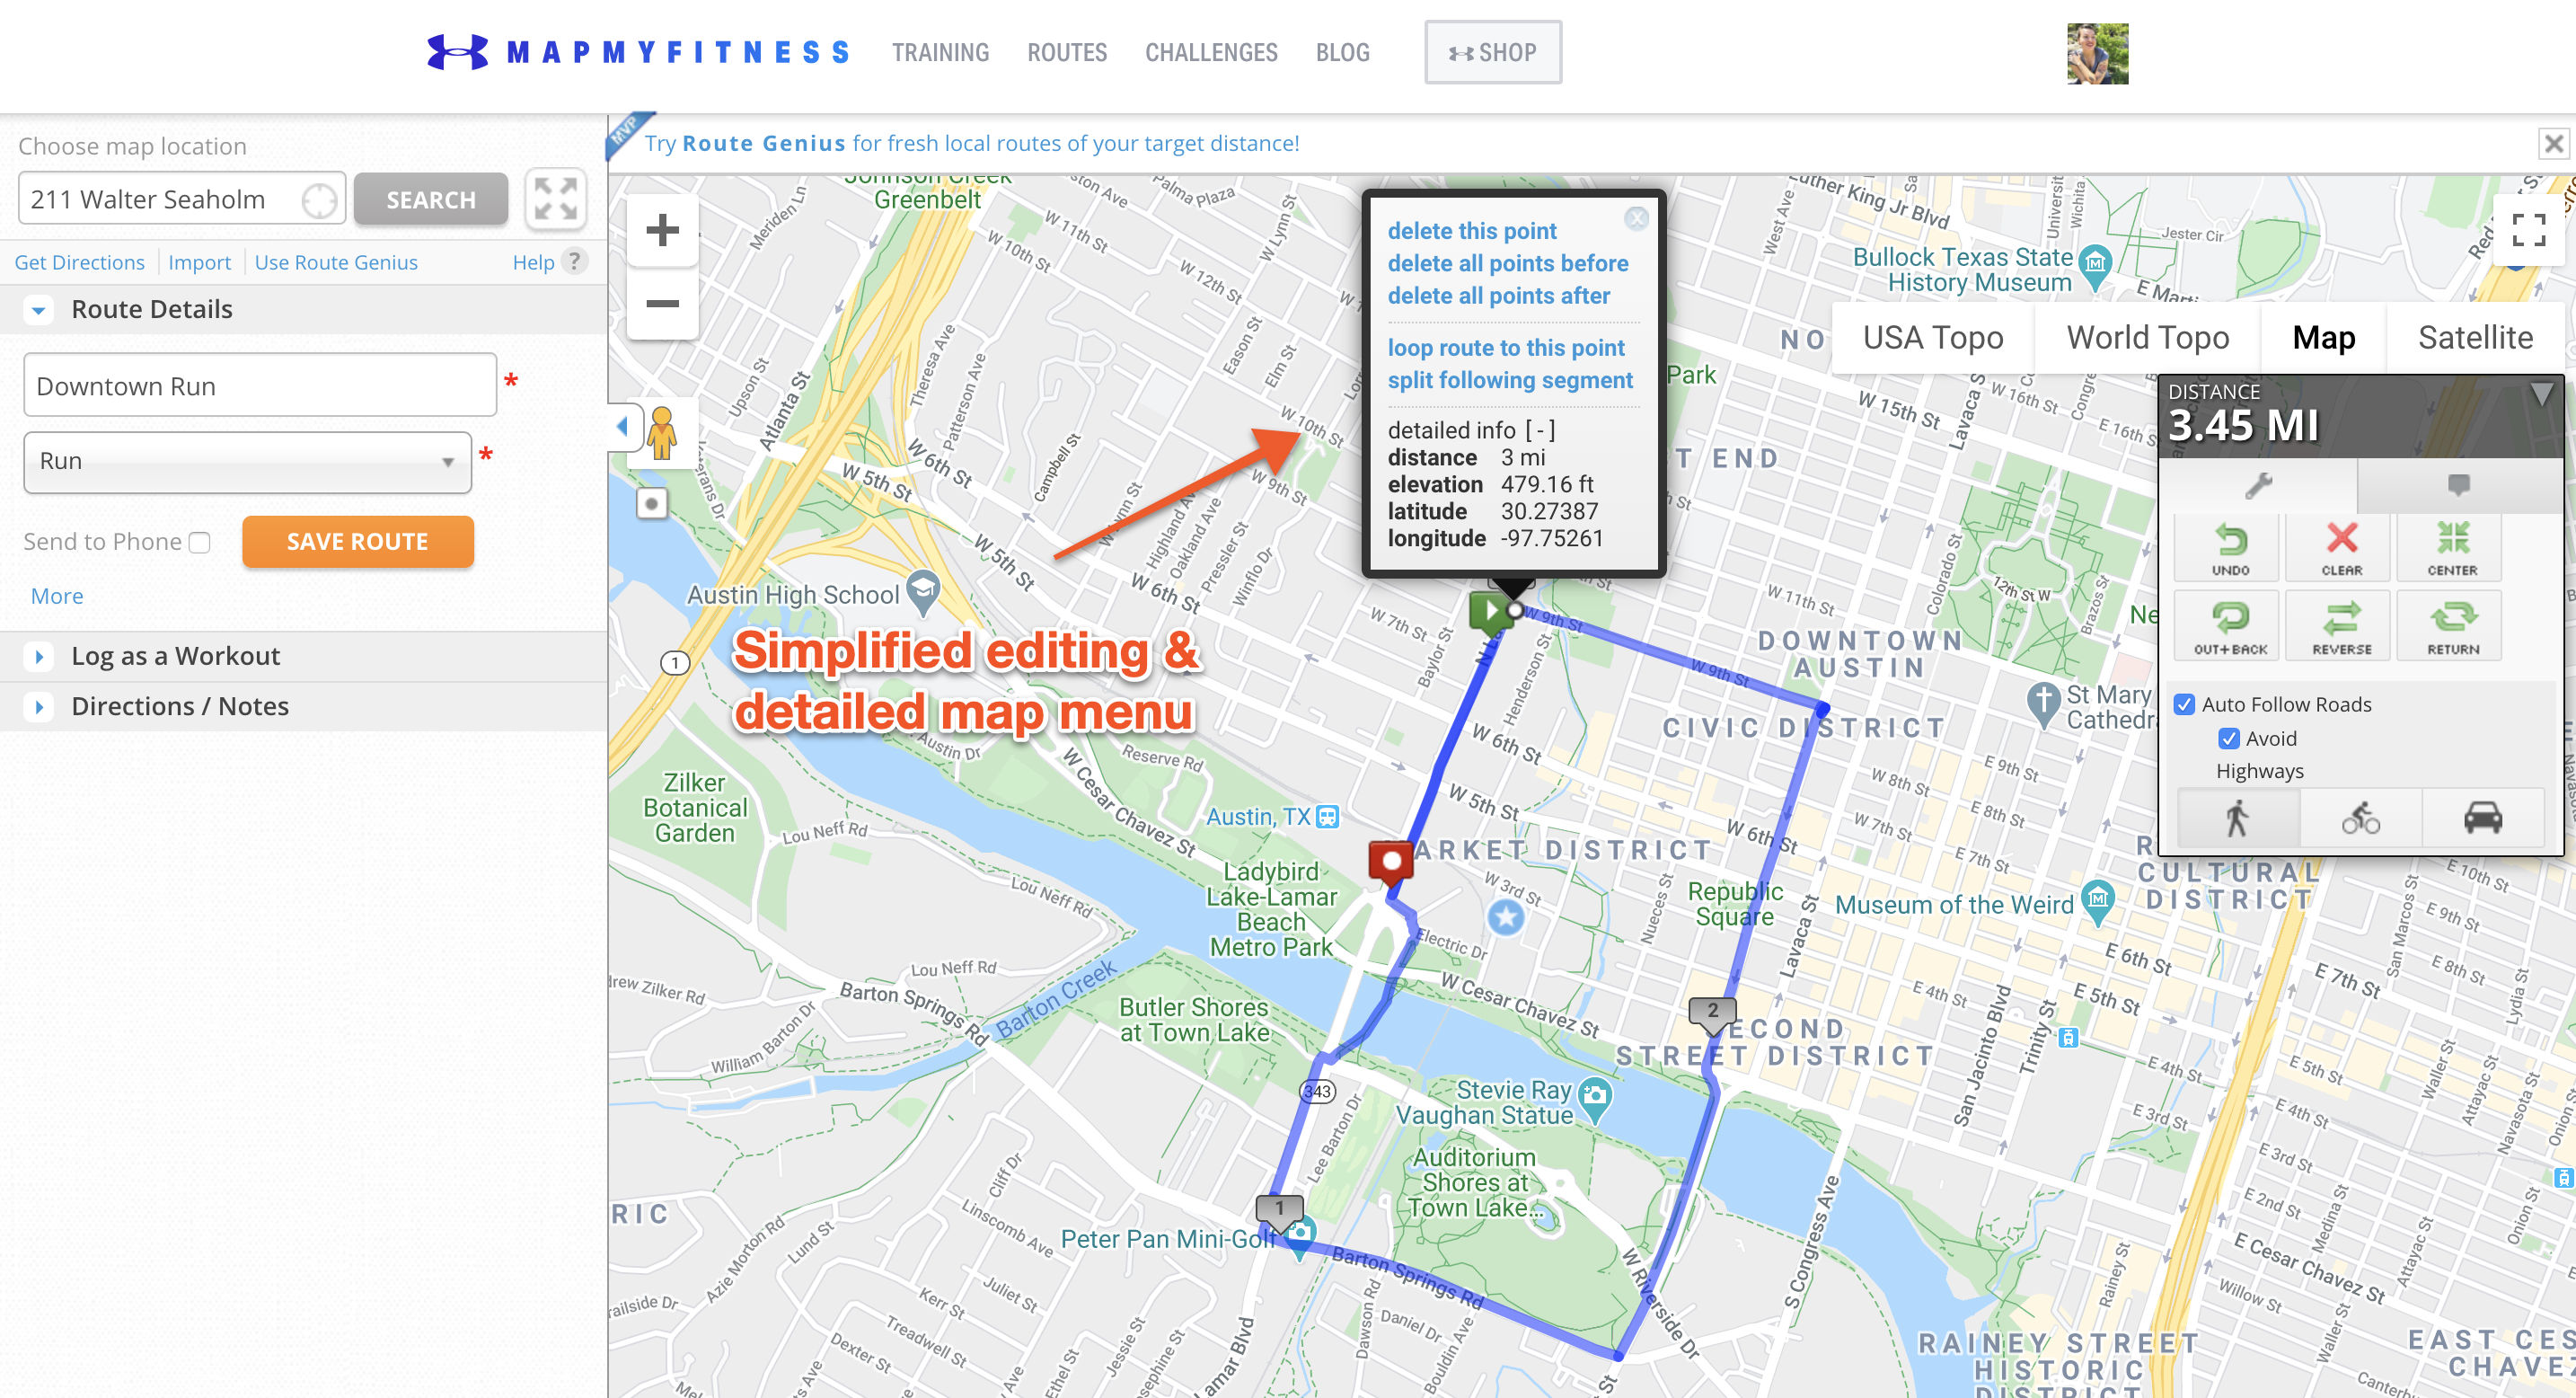
Task: Click the Route Genius banner link
Action: click(970, 143)
